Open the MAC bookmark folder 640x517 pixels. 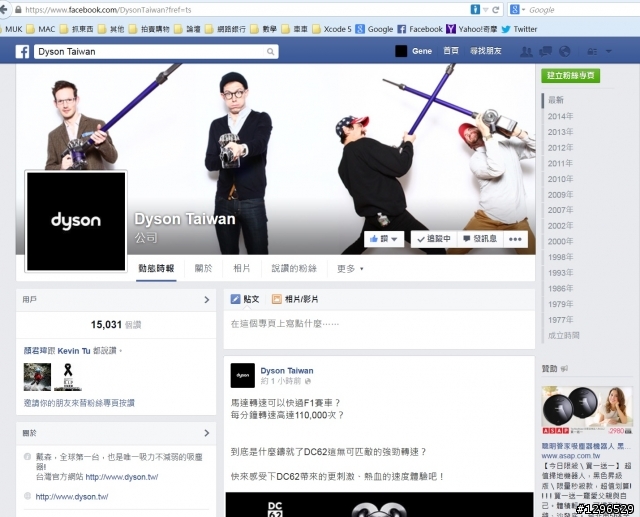click(x=41, y=29)
